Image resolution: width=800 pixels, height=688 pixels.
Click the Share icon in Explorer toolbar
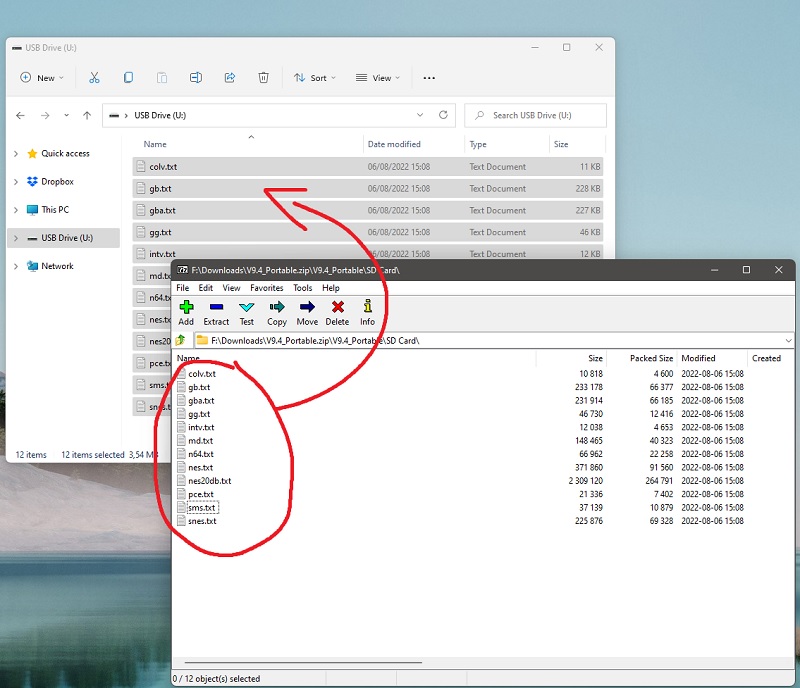click(230, 78)
